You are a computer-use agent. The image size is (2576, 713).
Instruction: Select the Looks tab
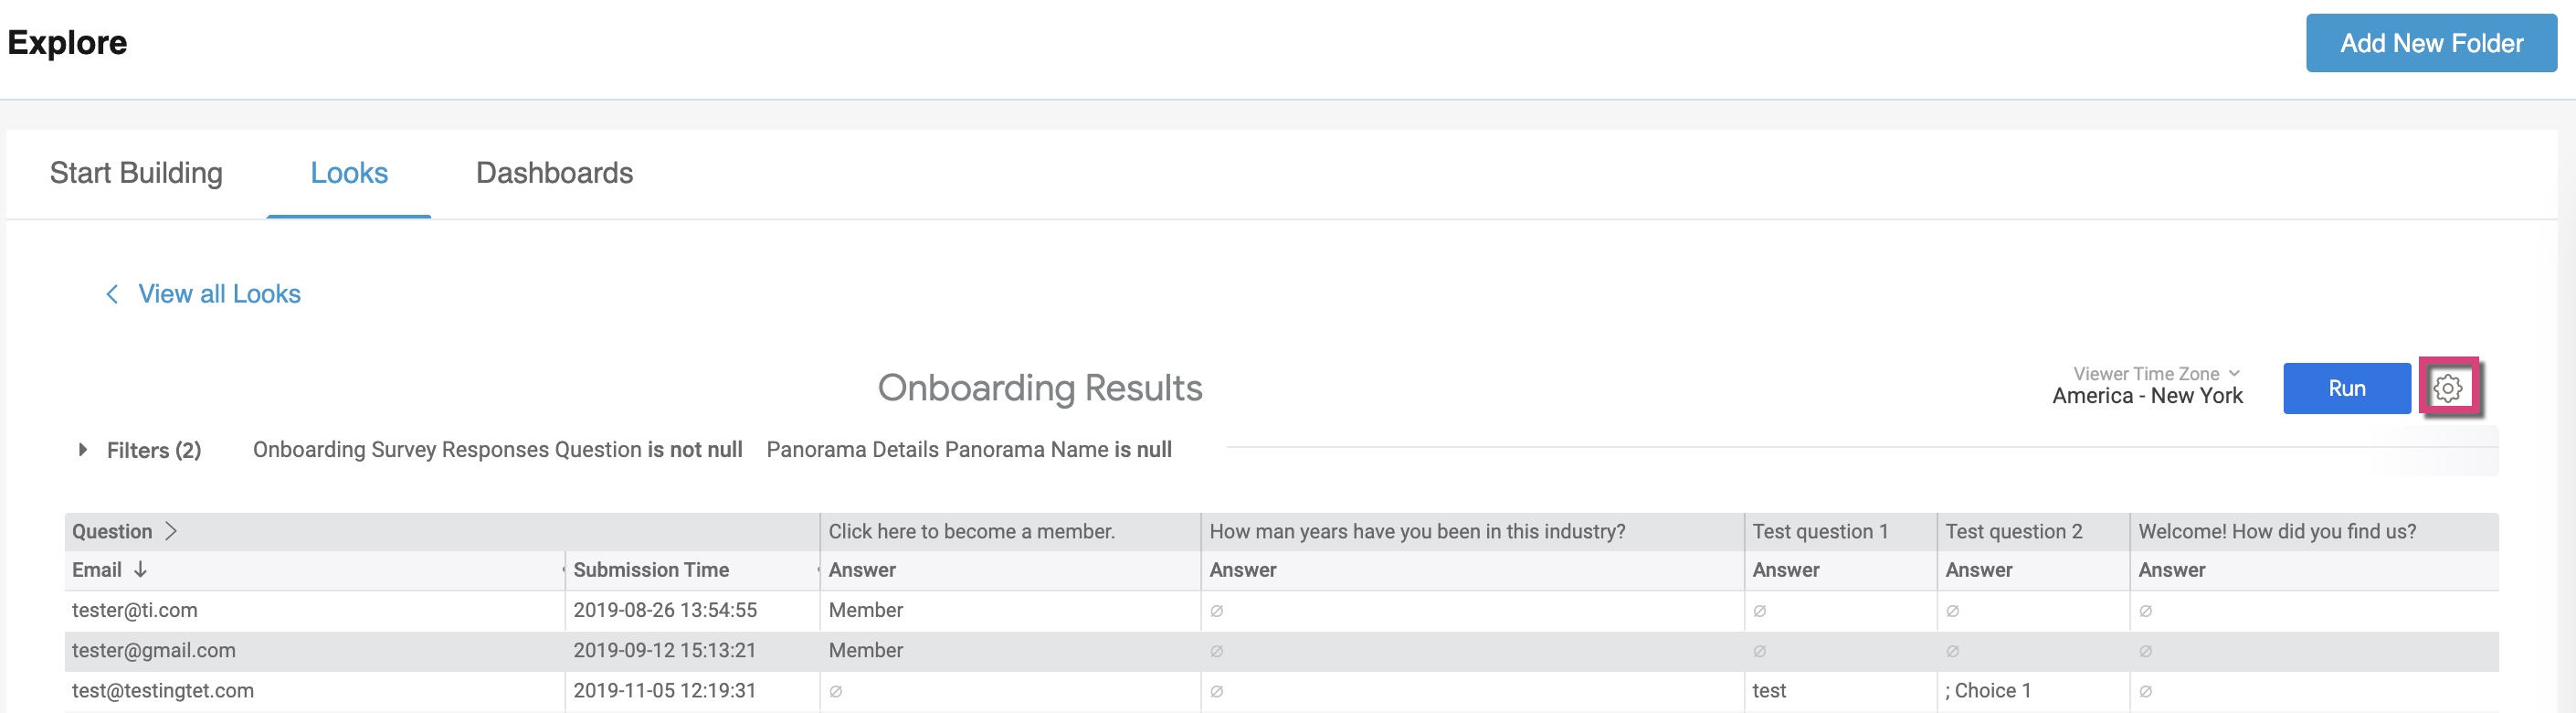[349, 173]
